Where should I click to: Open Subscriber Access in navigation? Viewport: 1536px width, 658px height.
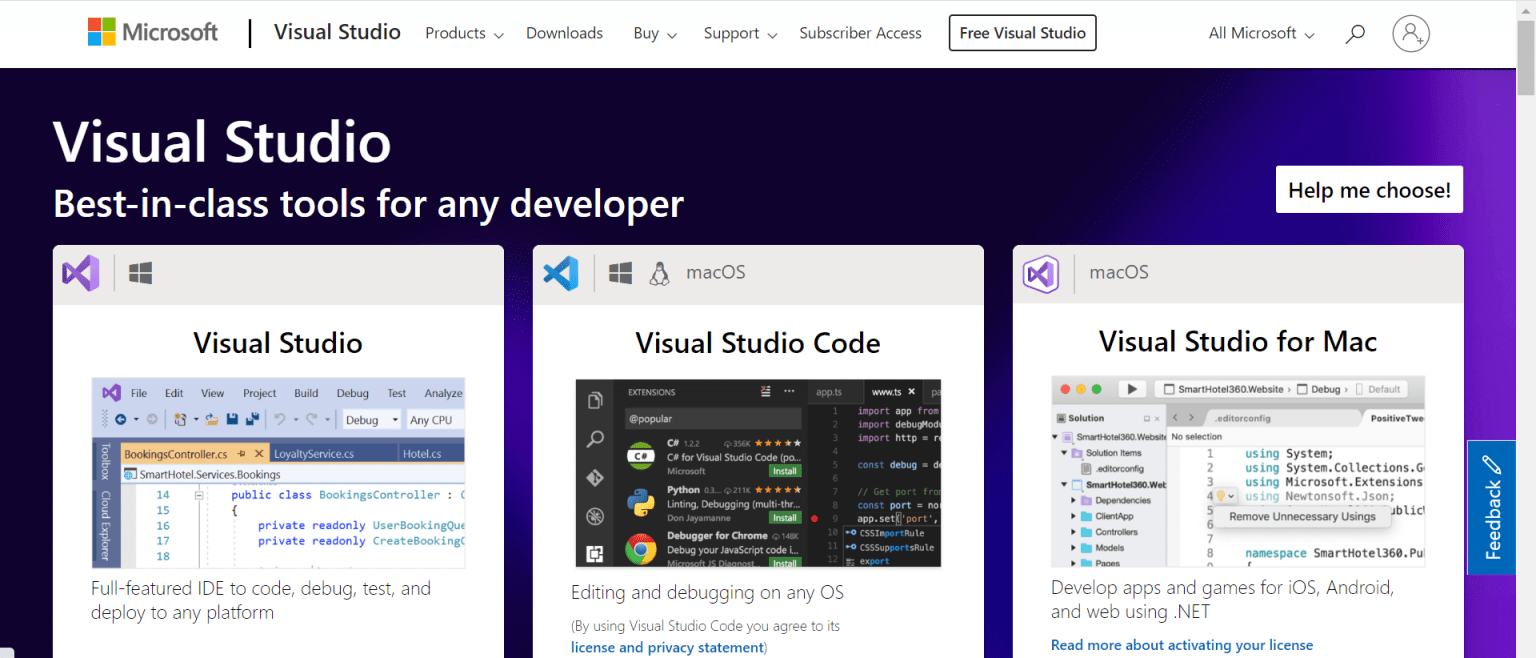click(860, 33)
